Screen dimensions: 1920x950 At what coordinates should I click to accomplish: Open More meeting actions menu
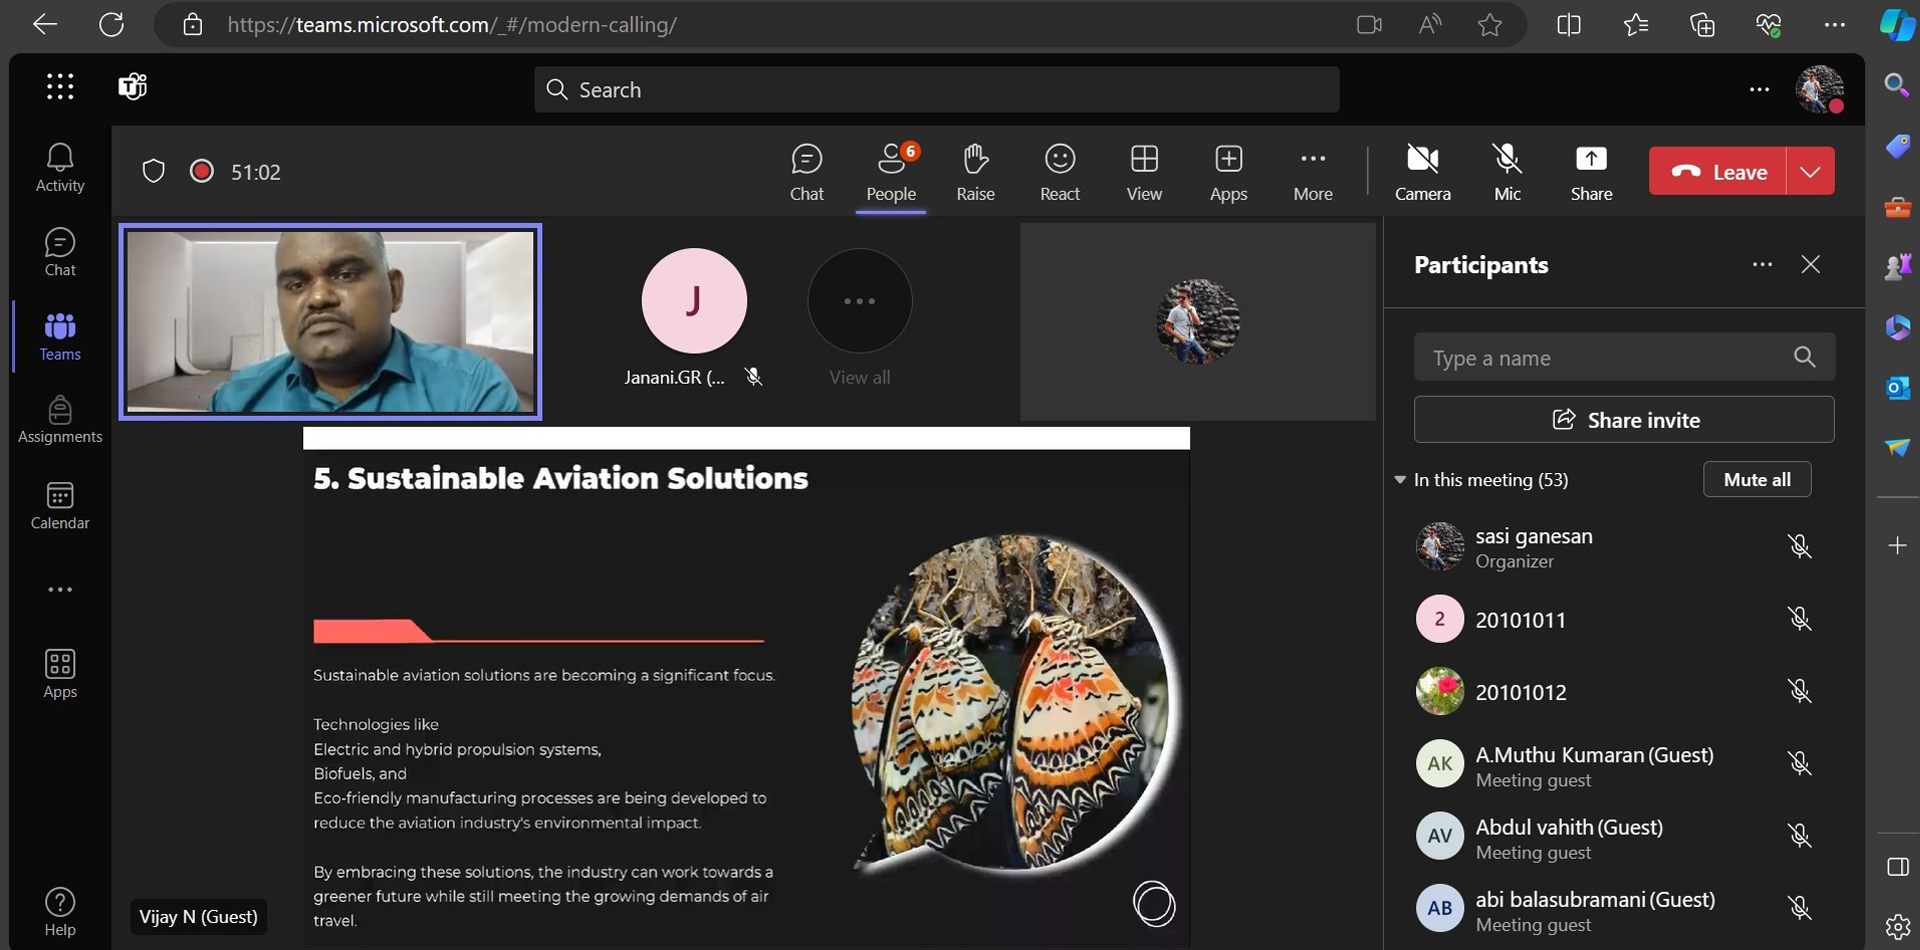pyautogui.click(x=1312, y=172)
